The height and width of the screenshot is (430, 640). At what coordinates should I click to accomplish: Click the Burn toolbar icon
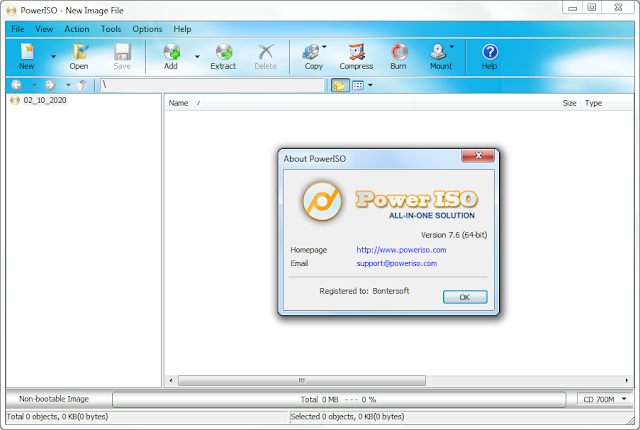[x=399, y=52]
